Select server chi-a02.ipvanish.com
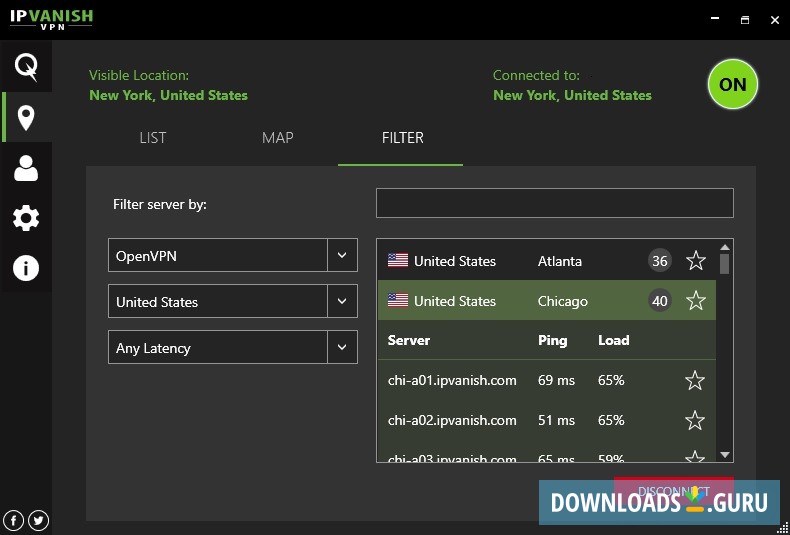The image size is (790, 535). [547, 420]
